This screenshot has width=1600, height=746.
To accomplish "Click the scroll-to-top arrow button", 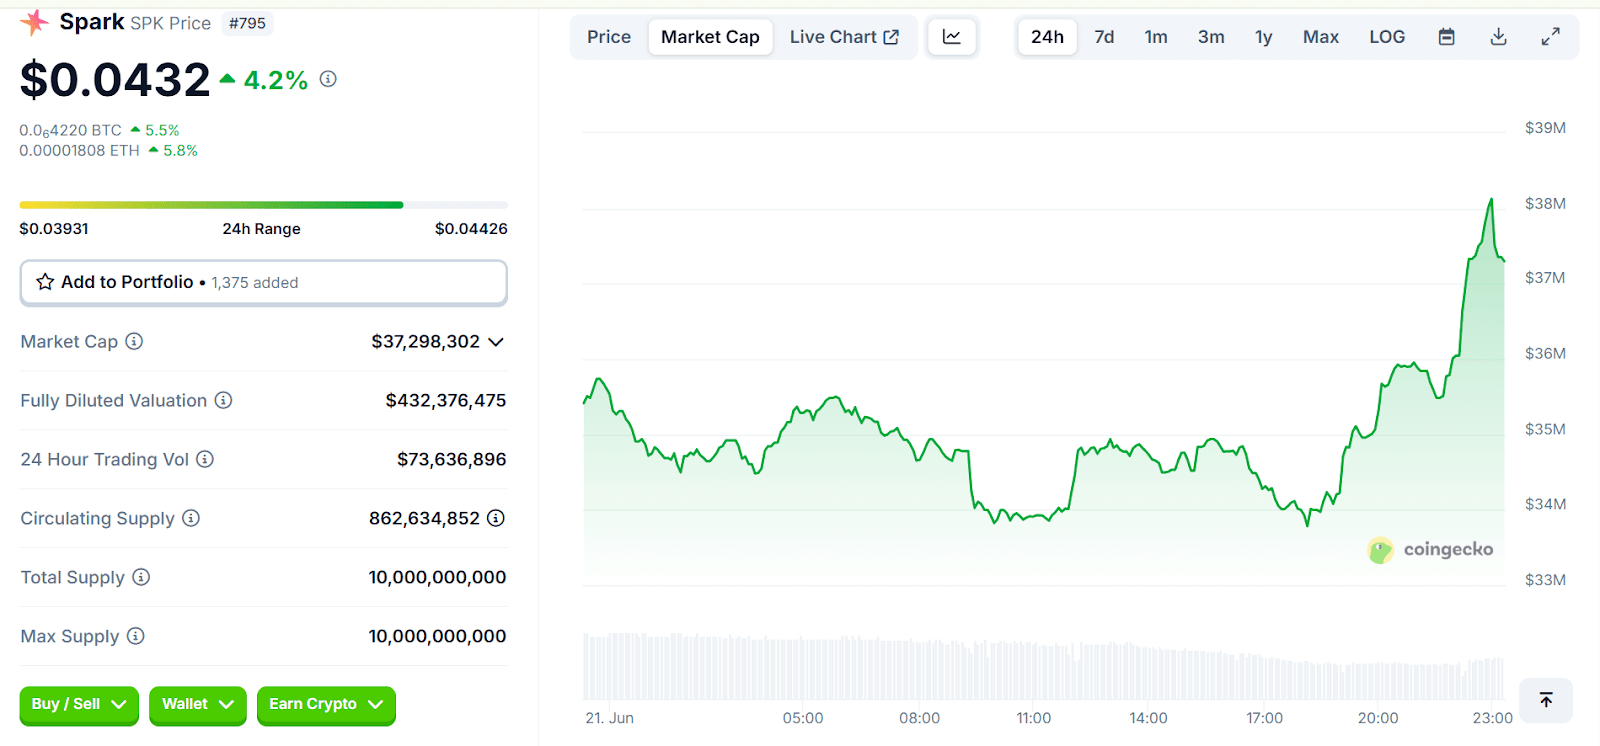I will (1546, 700).
